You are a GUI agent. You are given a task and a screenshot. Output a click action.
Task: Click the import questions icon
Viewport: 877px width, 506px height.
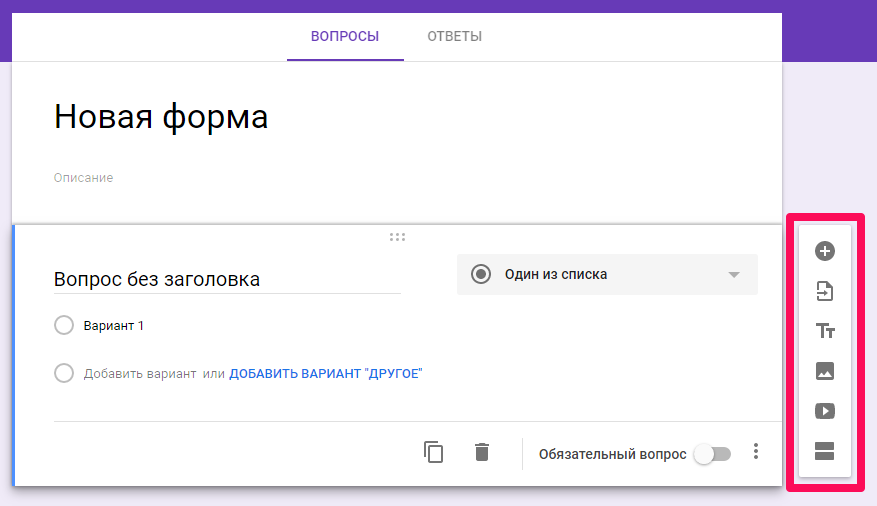tap(825, 291)
